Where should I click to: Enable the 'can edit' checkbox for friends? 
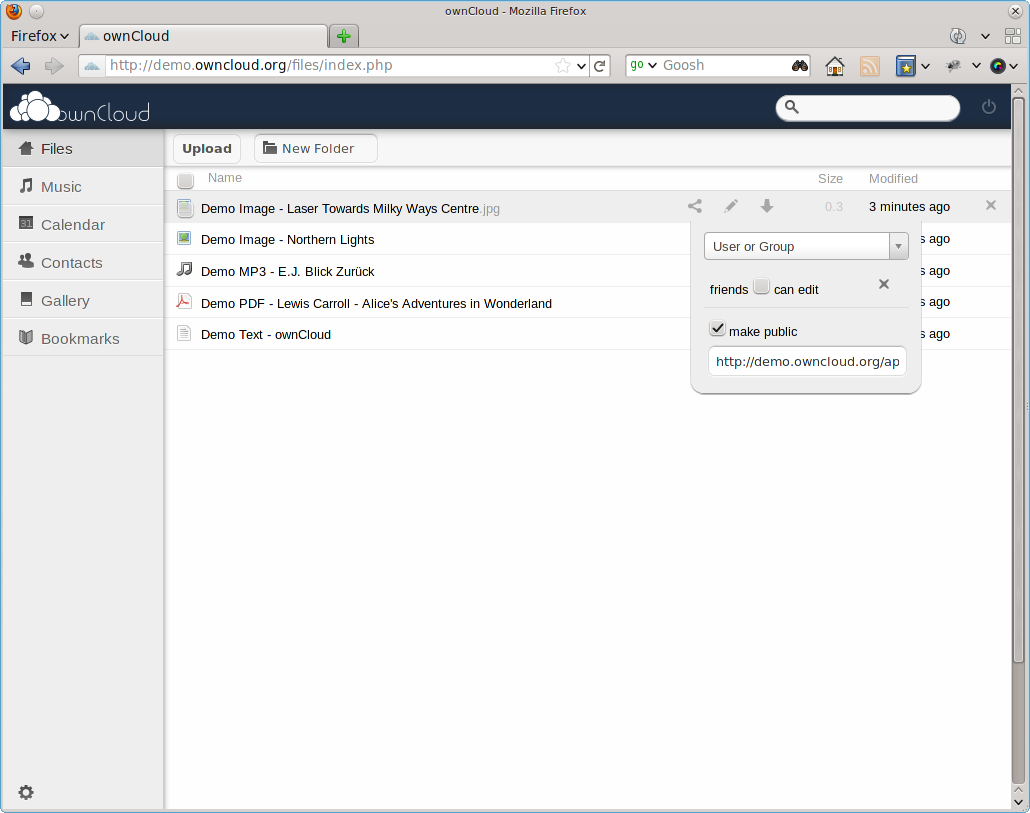click(x=761, y=286)
